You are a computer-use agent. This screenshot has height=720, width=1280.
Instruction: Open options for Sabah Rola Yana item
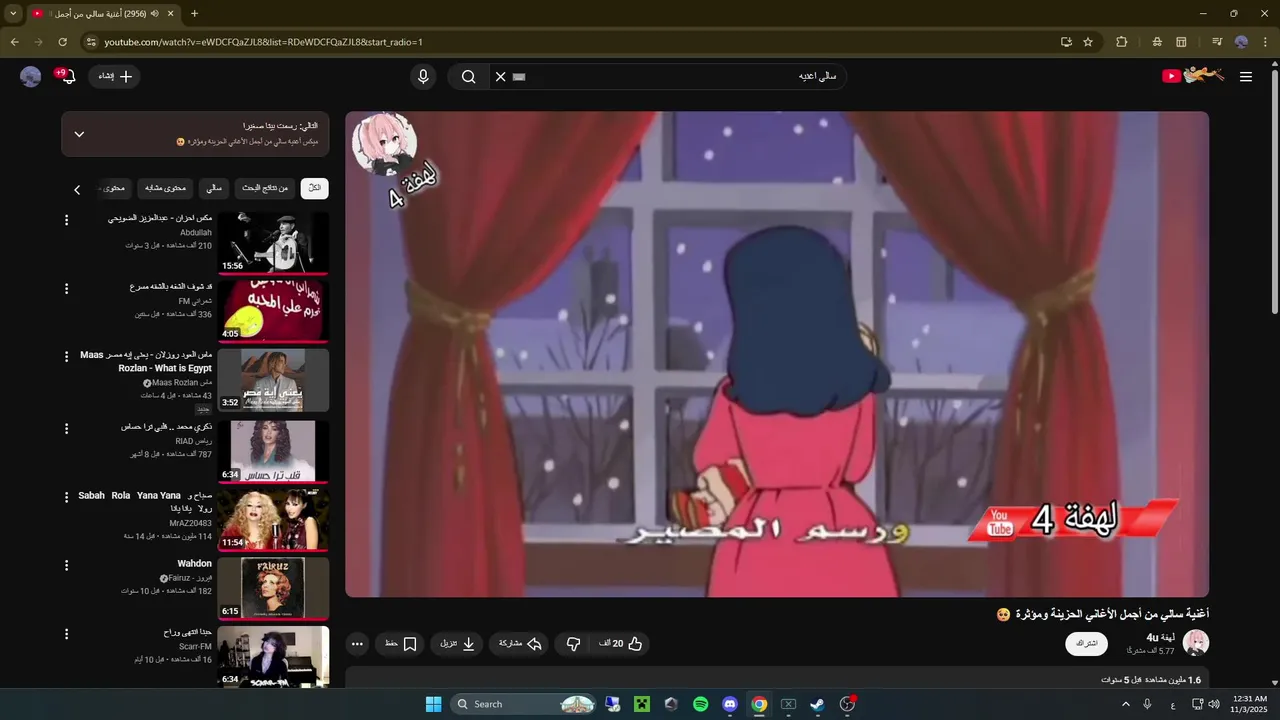[x=67, y=496]
